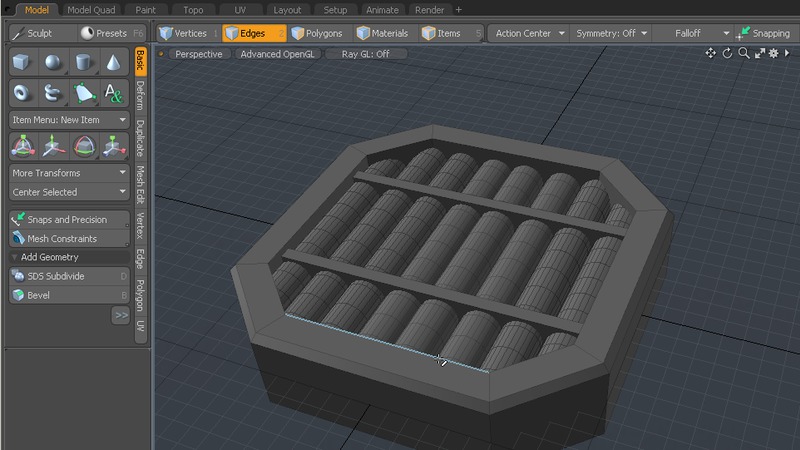Open the Deform vertical tab
Viewport: 800px width, 450px height.
(x=141, y=97)
